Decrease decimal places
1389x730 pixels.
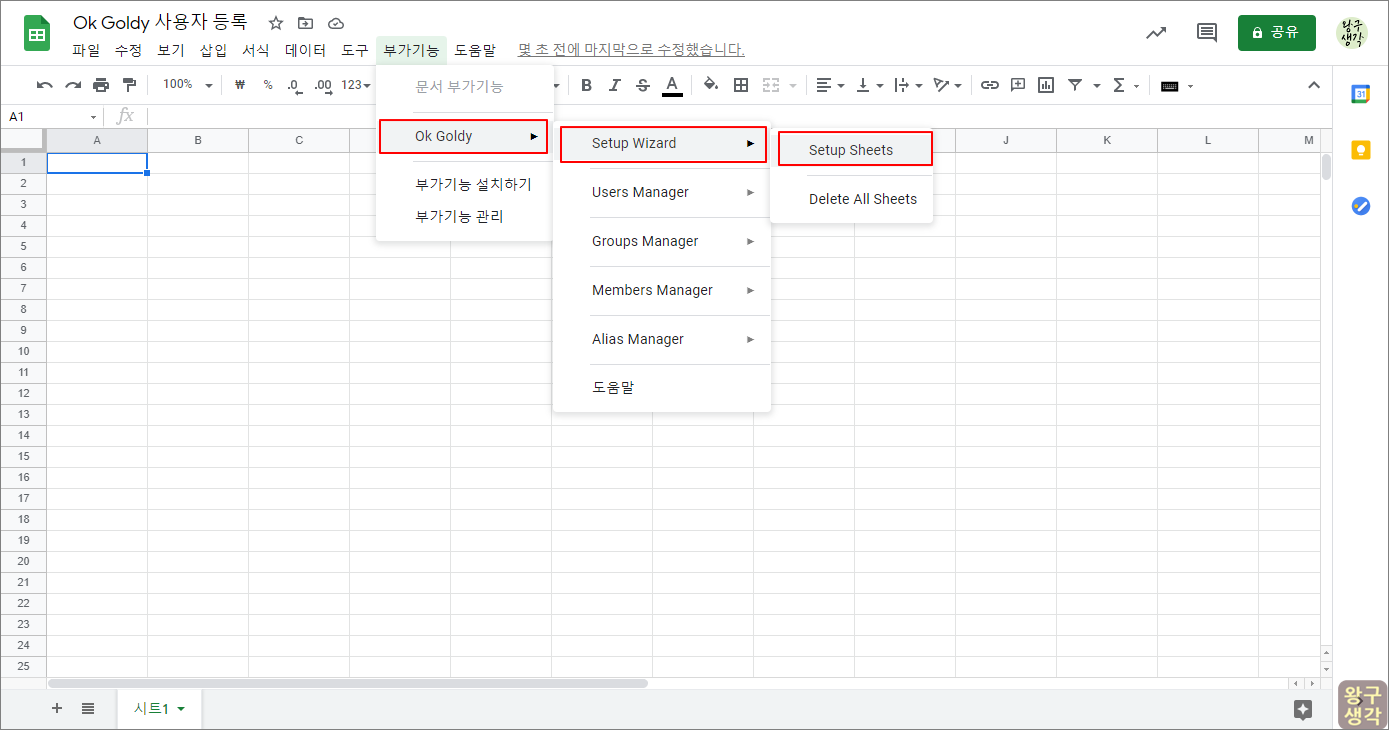[294, 85]
